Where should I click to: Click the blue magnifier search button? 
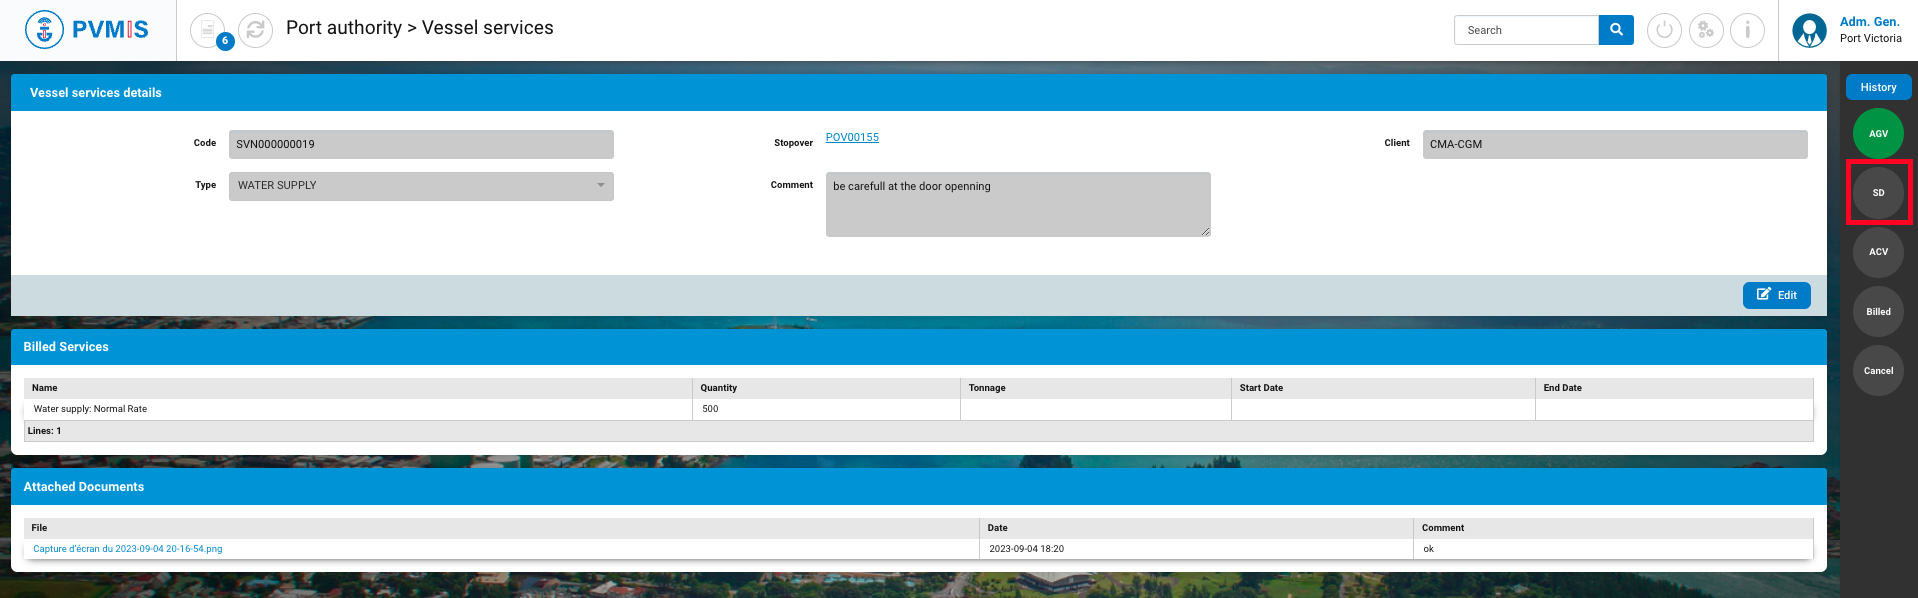(x=1616, y=30)
